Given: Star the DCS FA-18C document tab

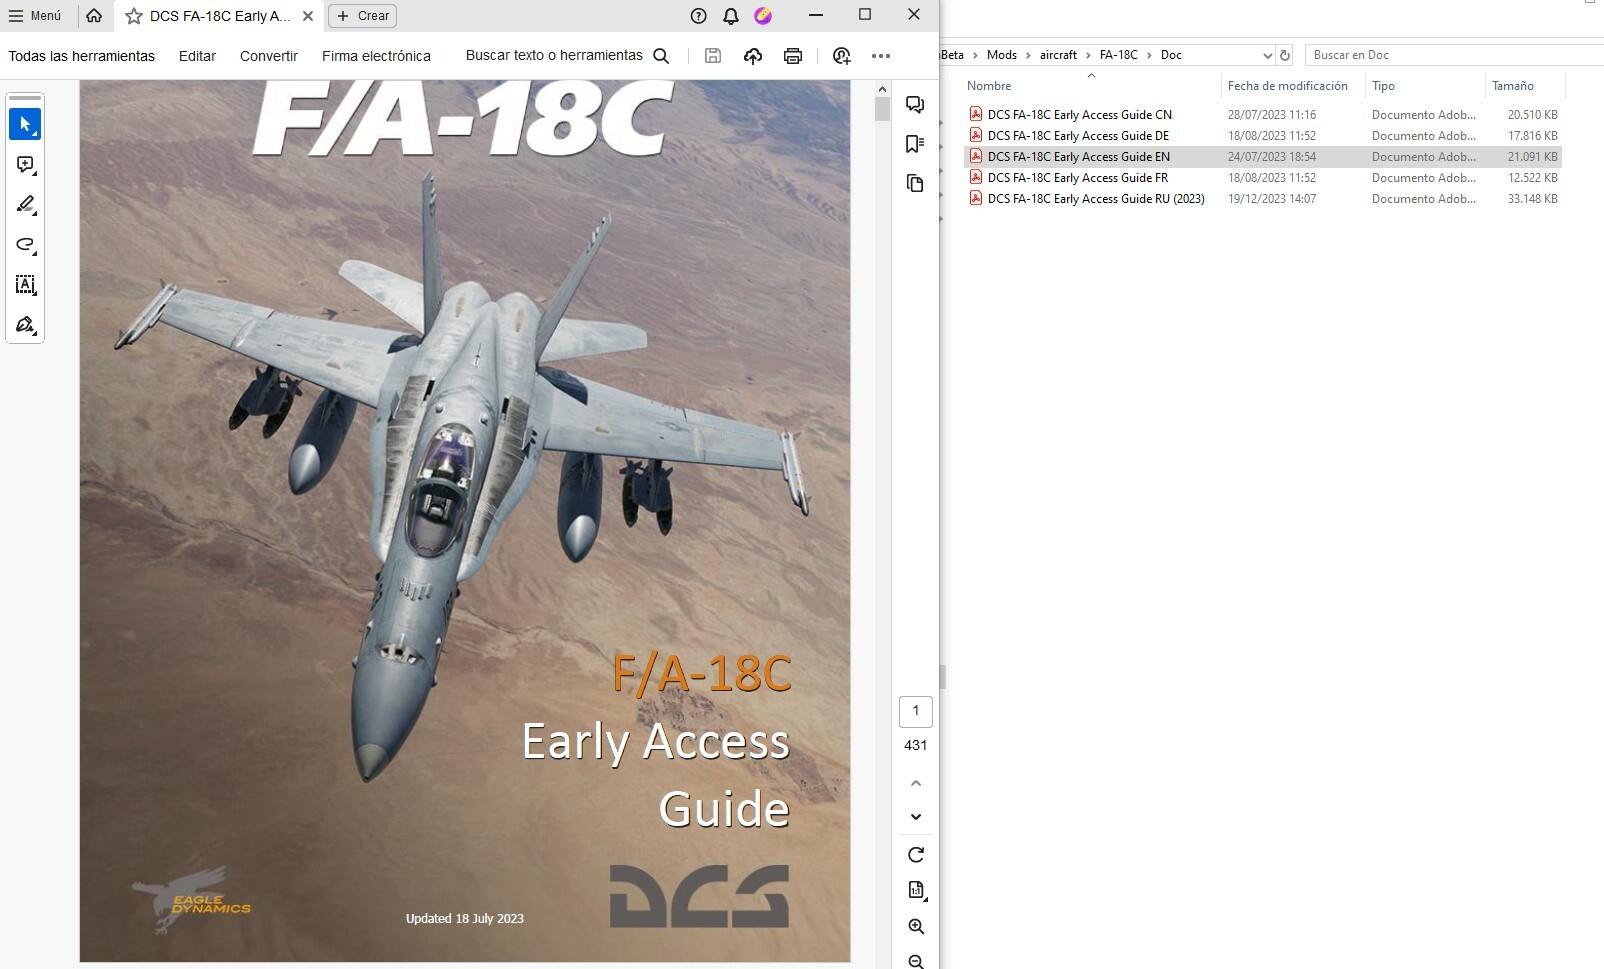Looking at the screenshot, I should pyautogui.click(x=134, y=16).
